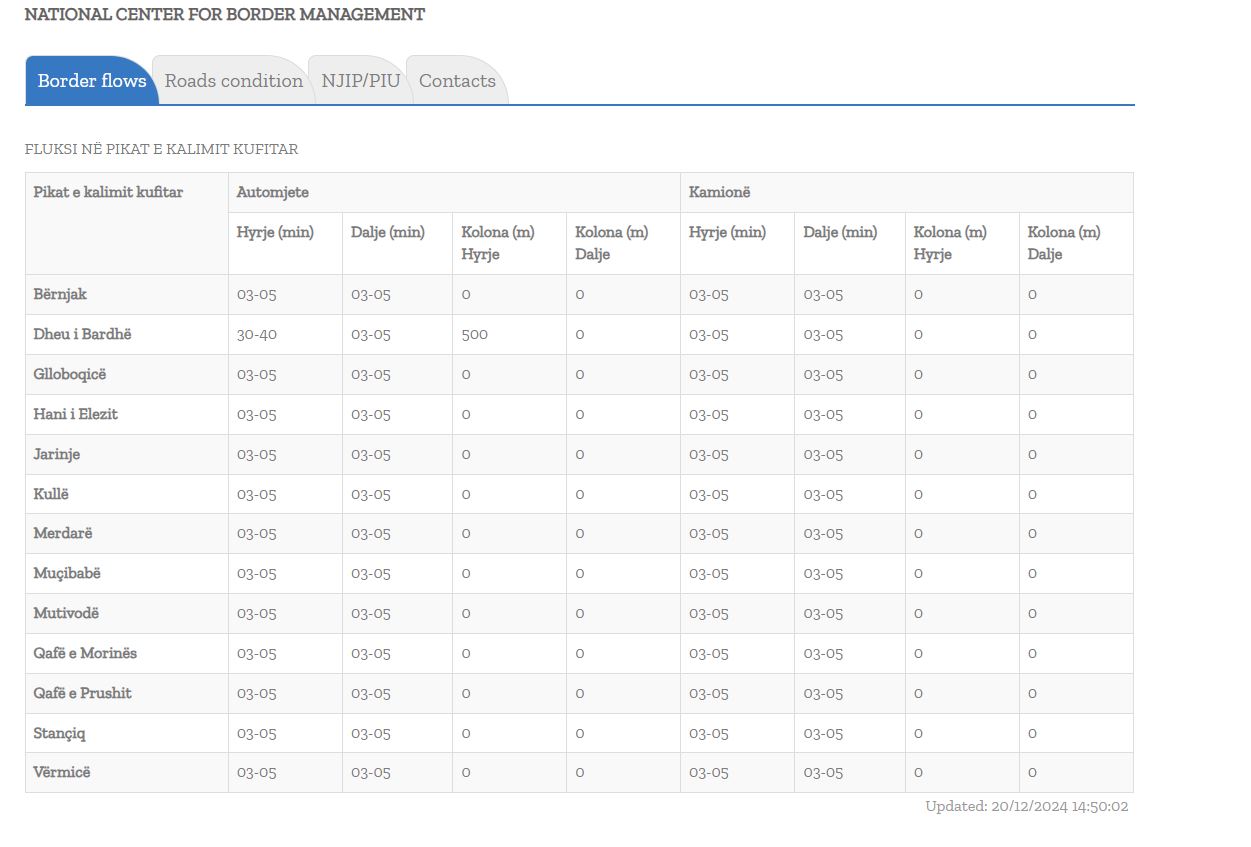The height and width of the screenshot is (847, 1251).
Task: Click the Qafë e Morinës row name
Action: (x=85, y=653)
